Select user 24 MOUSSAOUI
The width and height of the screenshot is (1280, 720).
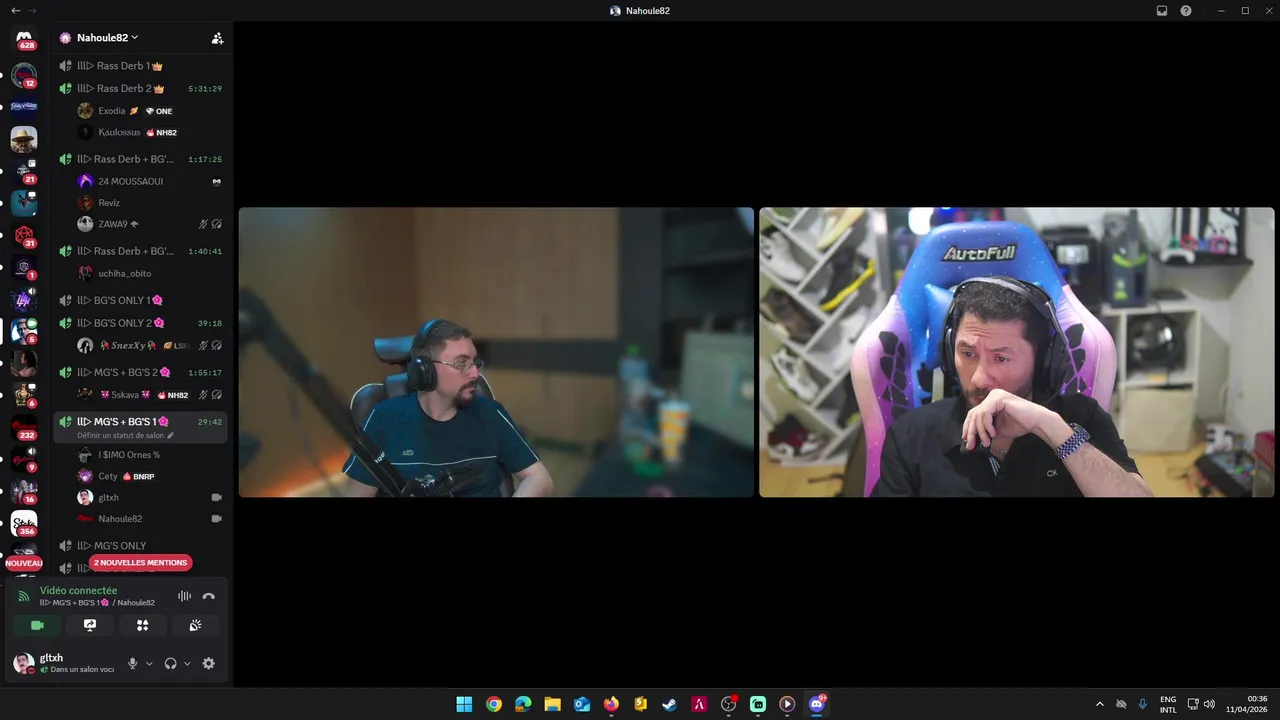150,181
